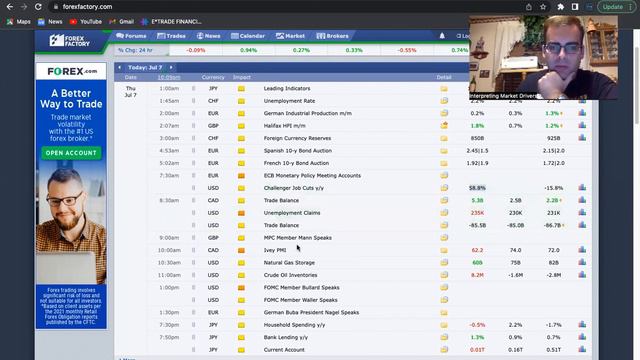Open detail folder for Bank Lending y/y
The image size is (640, 360).
(x=444, y=337)
